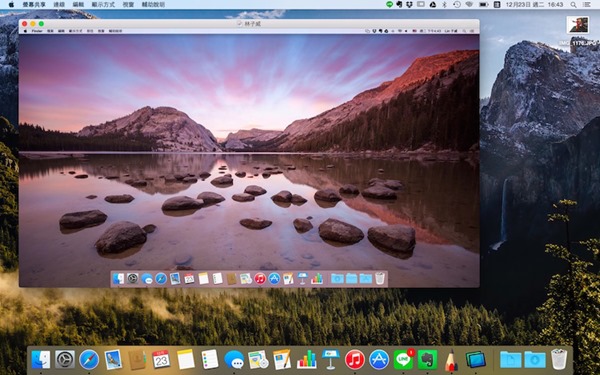Open Reminders in the local Dock
The height and width of the screenshot is (375, 600).
pyautogui.click(x=210, y=360)
